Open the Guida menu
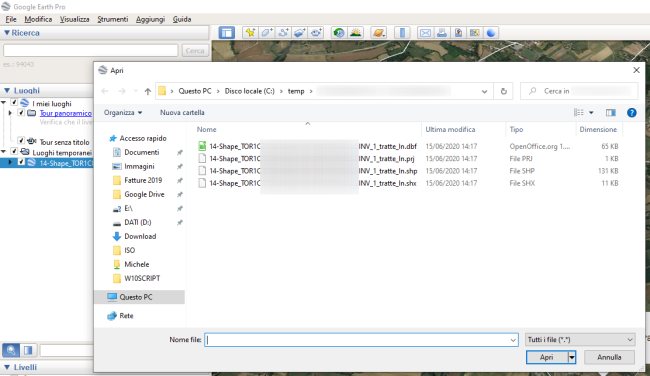This screenshot has width=650, height=376. tap(182, 19)
